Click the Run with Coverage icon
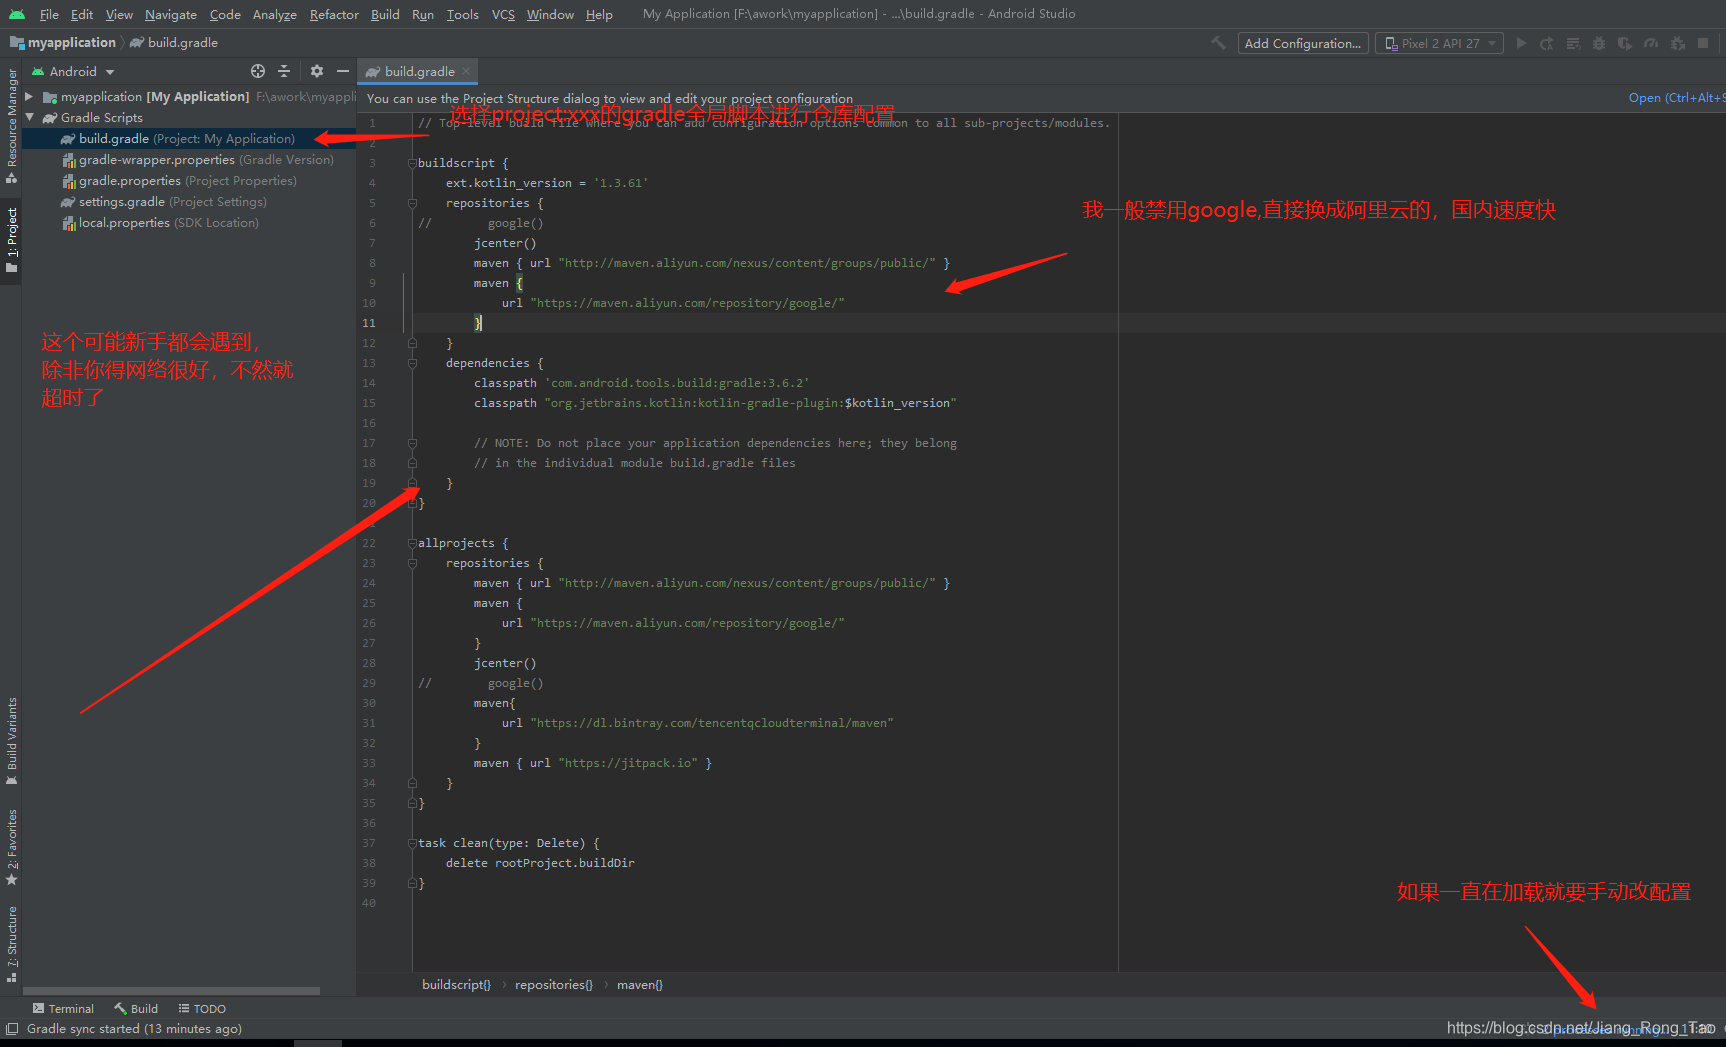This screenshot has height=1047, width=1726. coord(1625,43)
